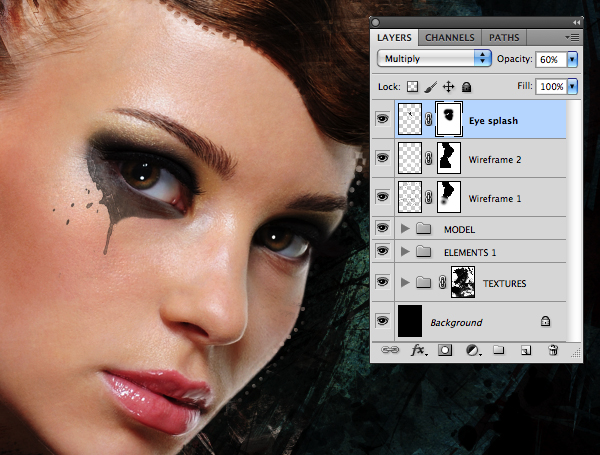Add a layer mask with mask icon
The width and height of the screenshot is (600, 455).
click(x=445, y=350)
